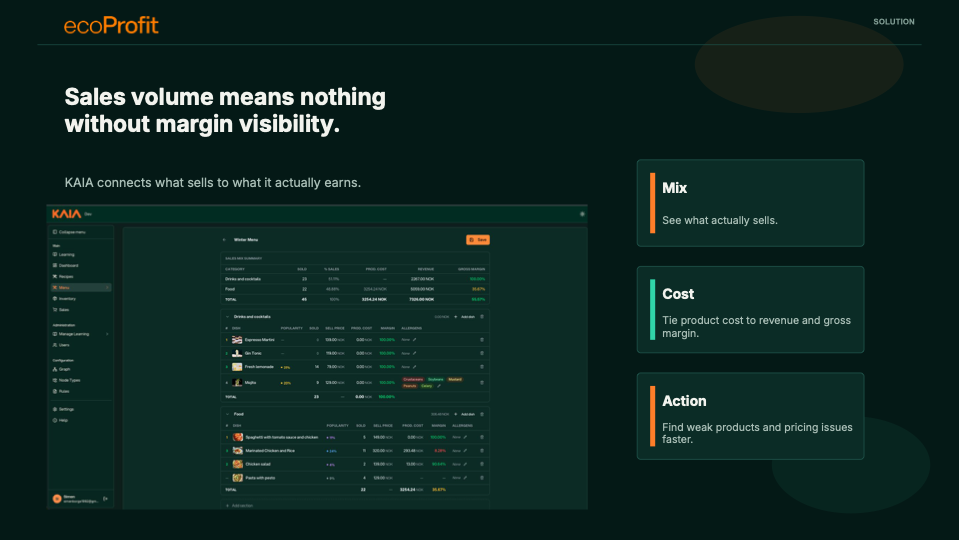Click the Add section button

[x=239, y=506]
